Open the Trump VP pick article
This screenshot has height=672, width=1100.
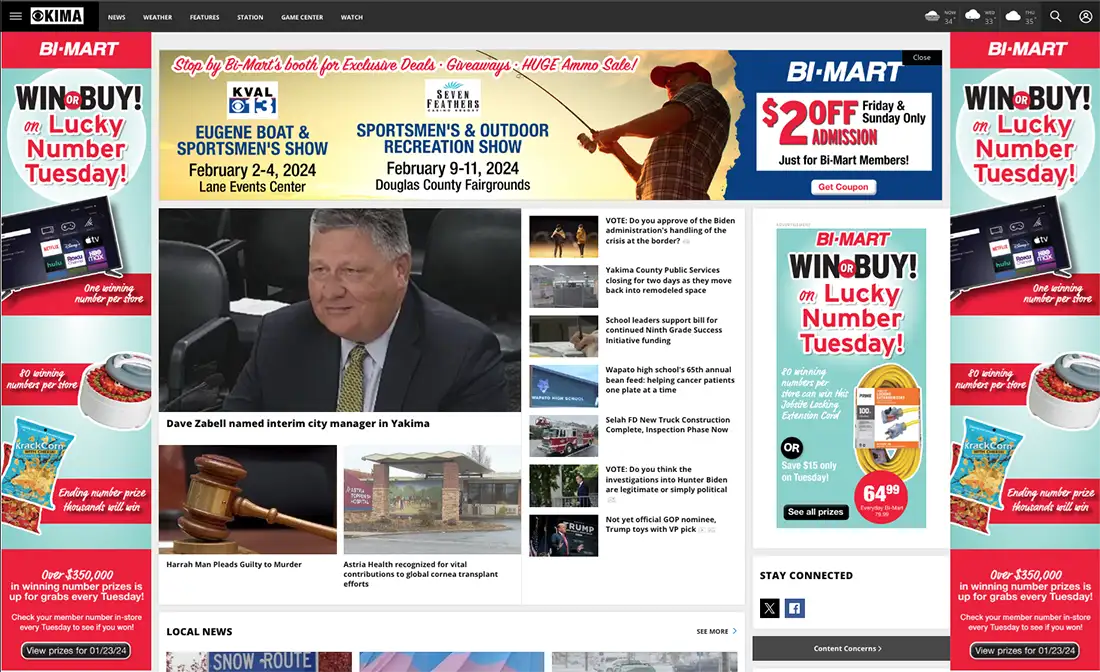point(661,524)
